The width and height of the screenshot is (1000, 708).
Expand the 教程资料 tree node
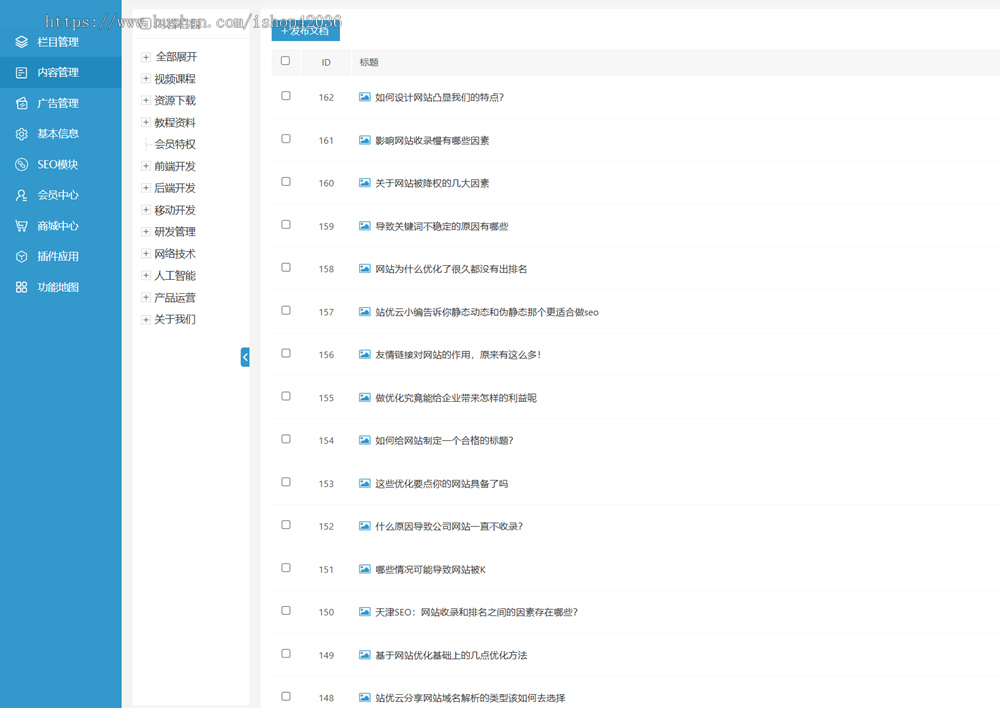[146, 122]
